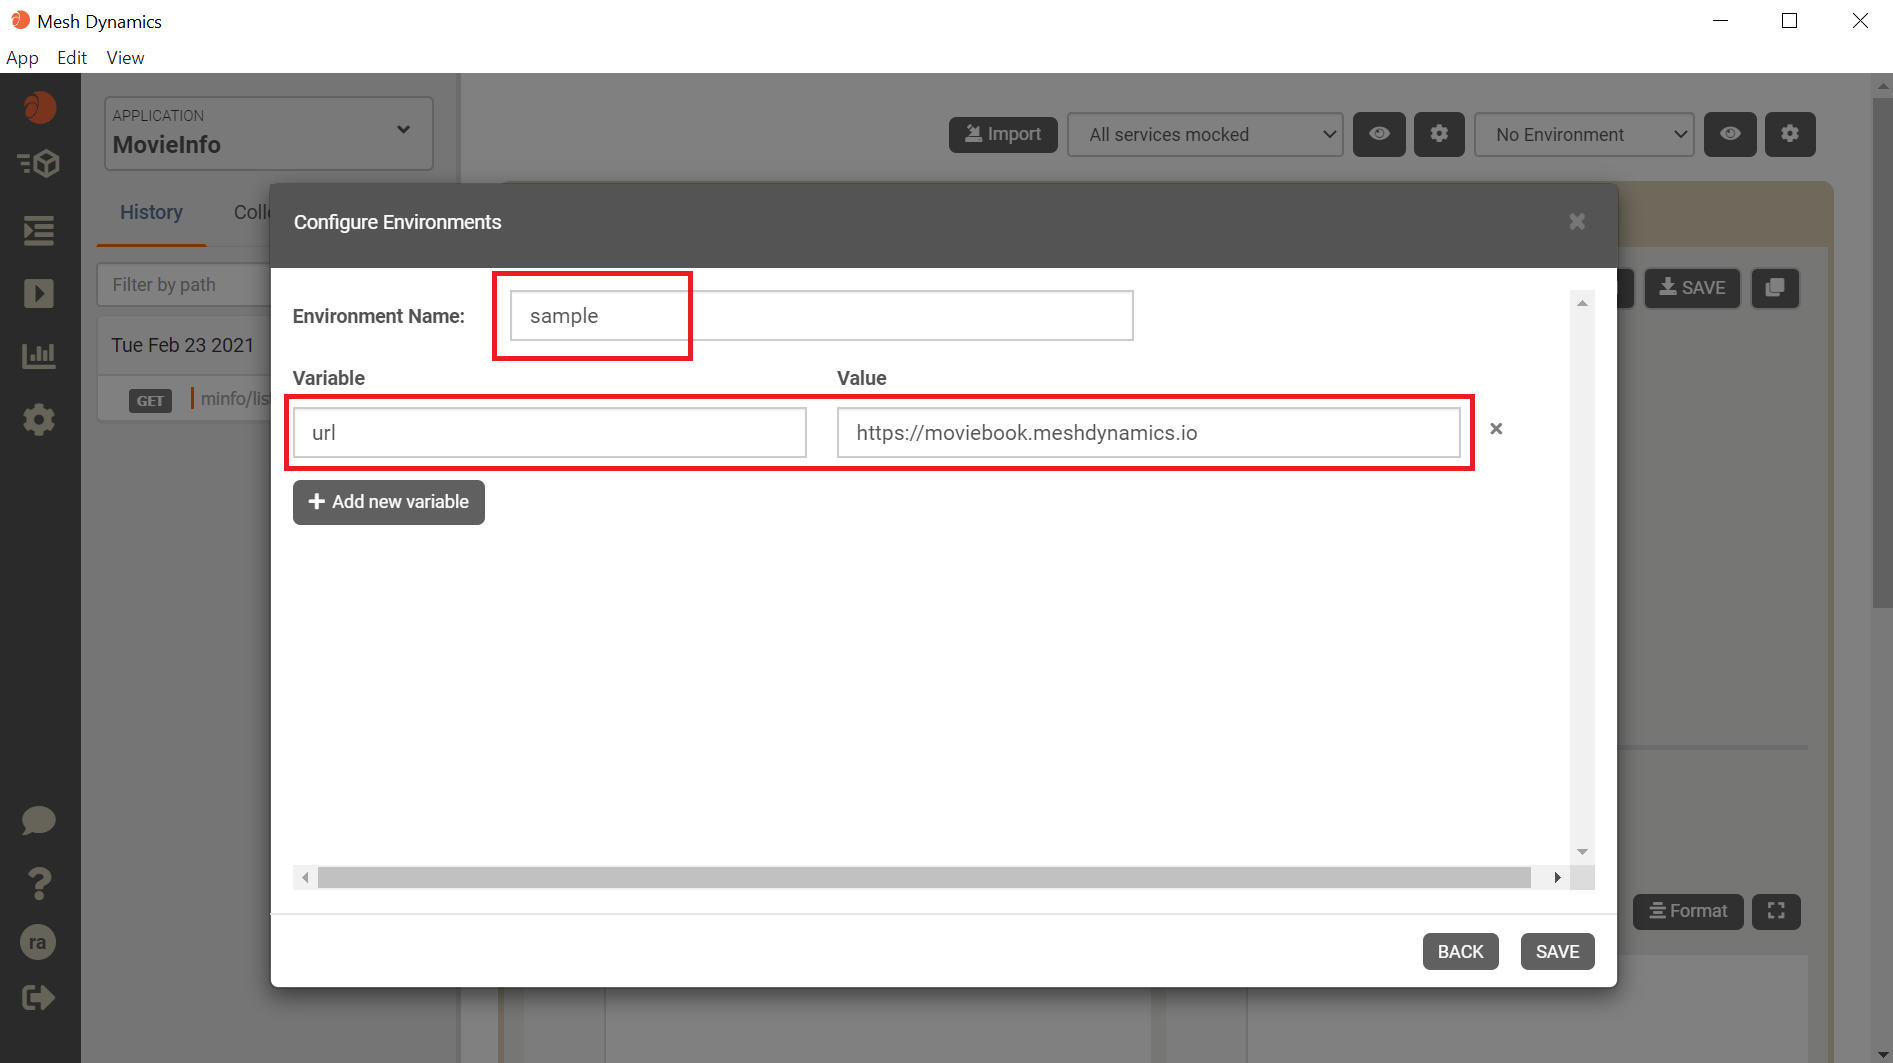This screenshot has height=1063, width=1893.
Task: Click the Import button
Action: click(x=1003, y=134)
